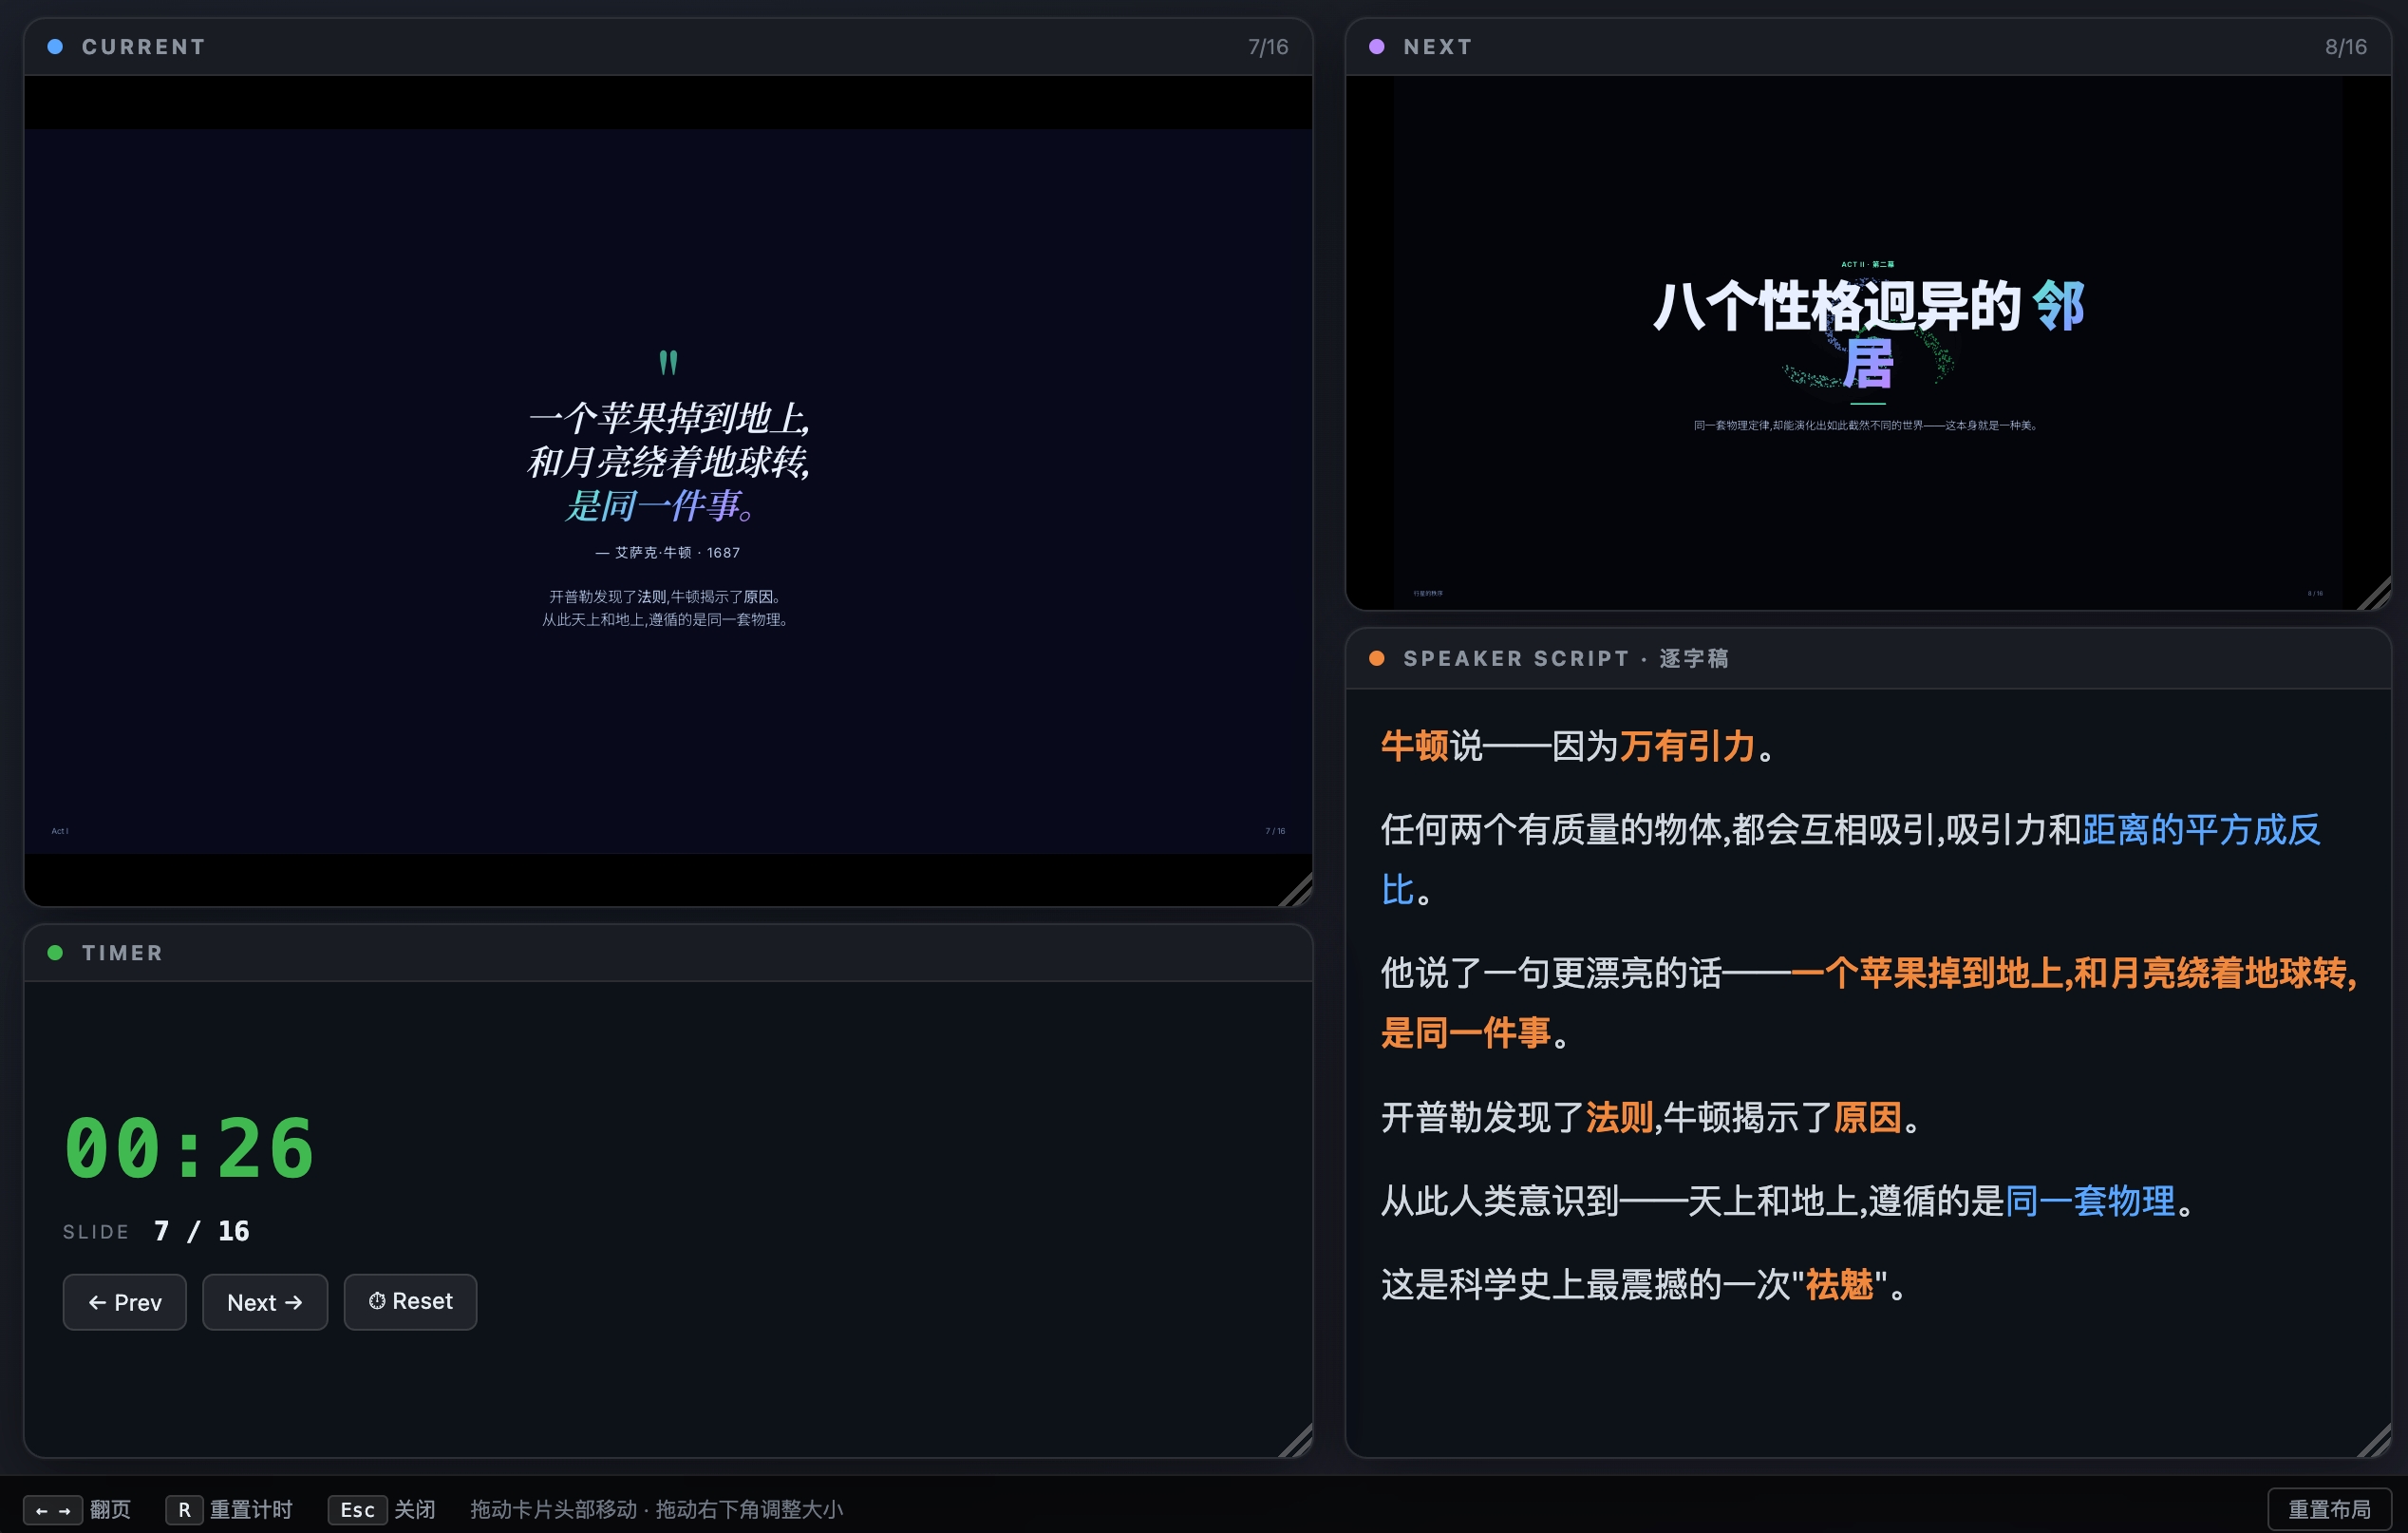Click the blue dot in CURRENT header
The height and width of the screenshot is (1533, 2408).
pos(55,47)
